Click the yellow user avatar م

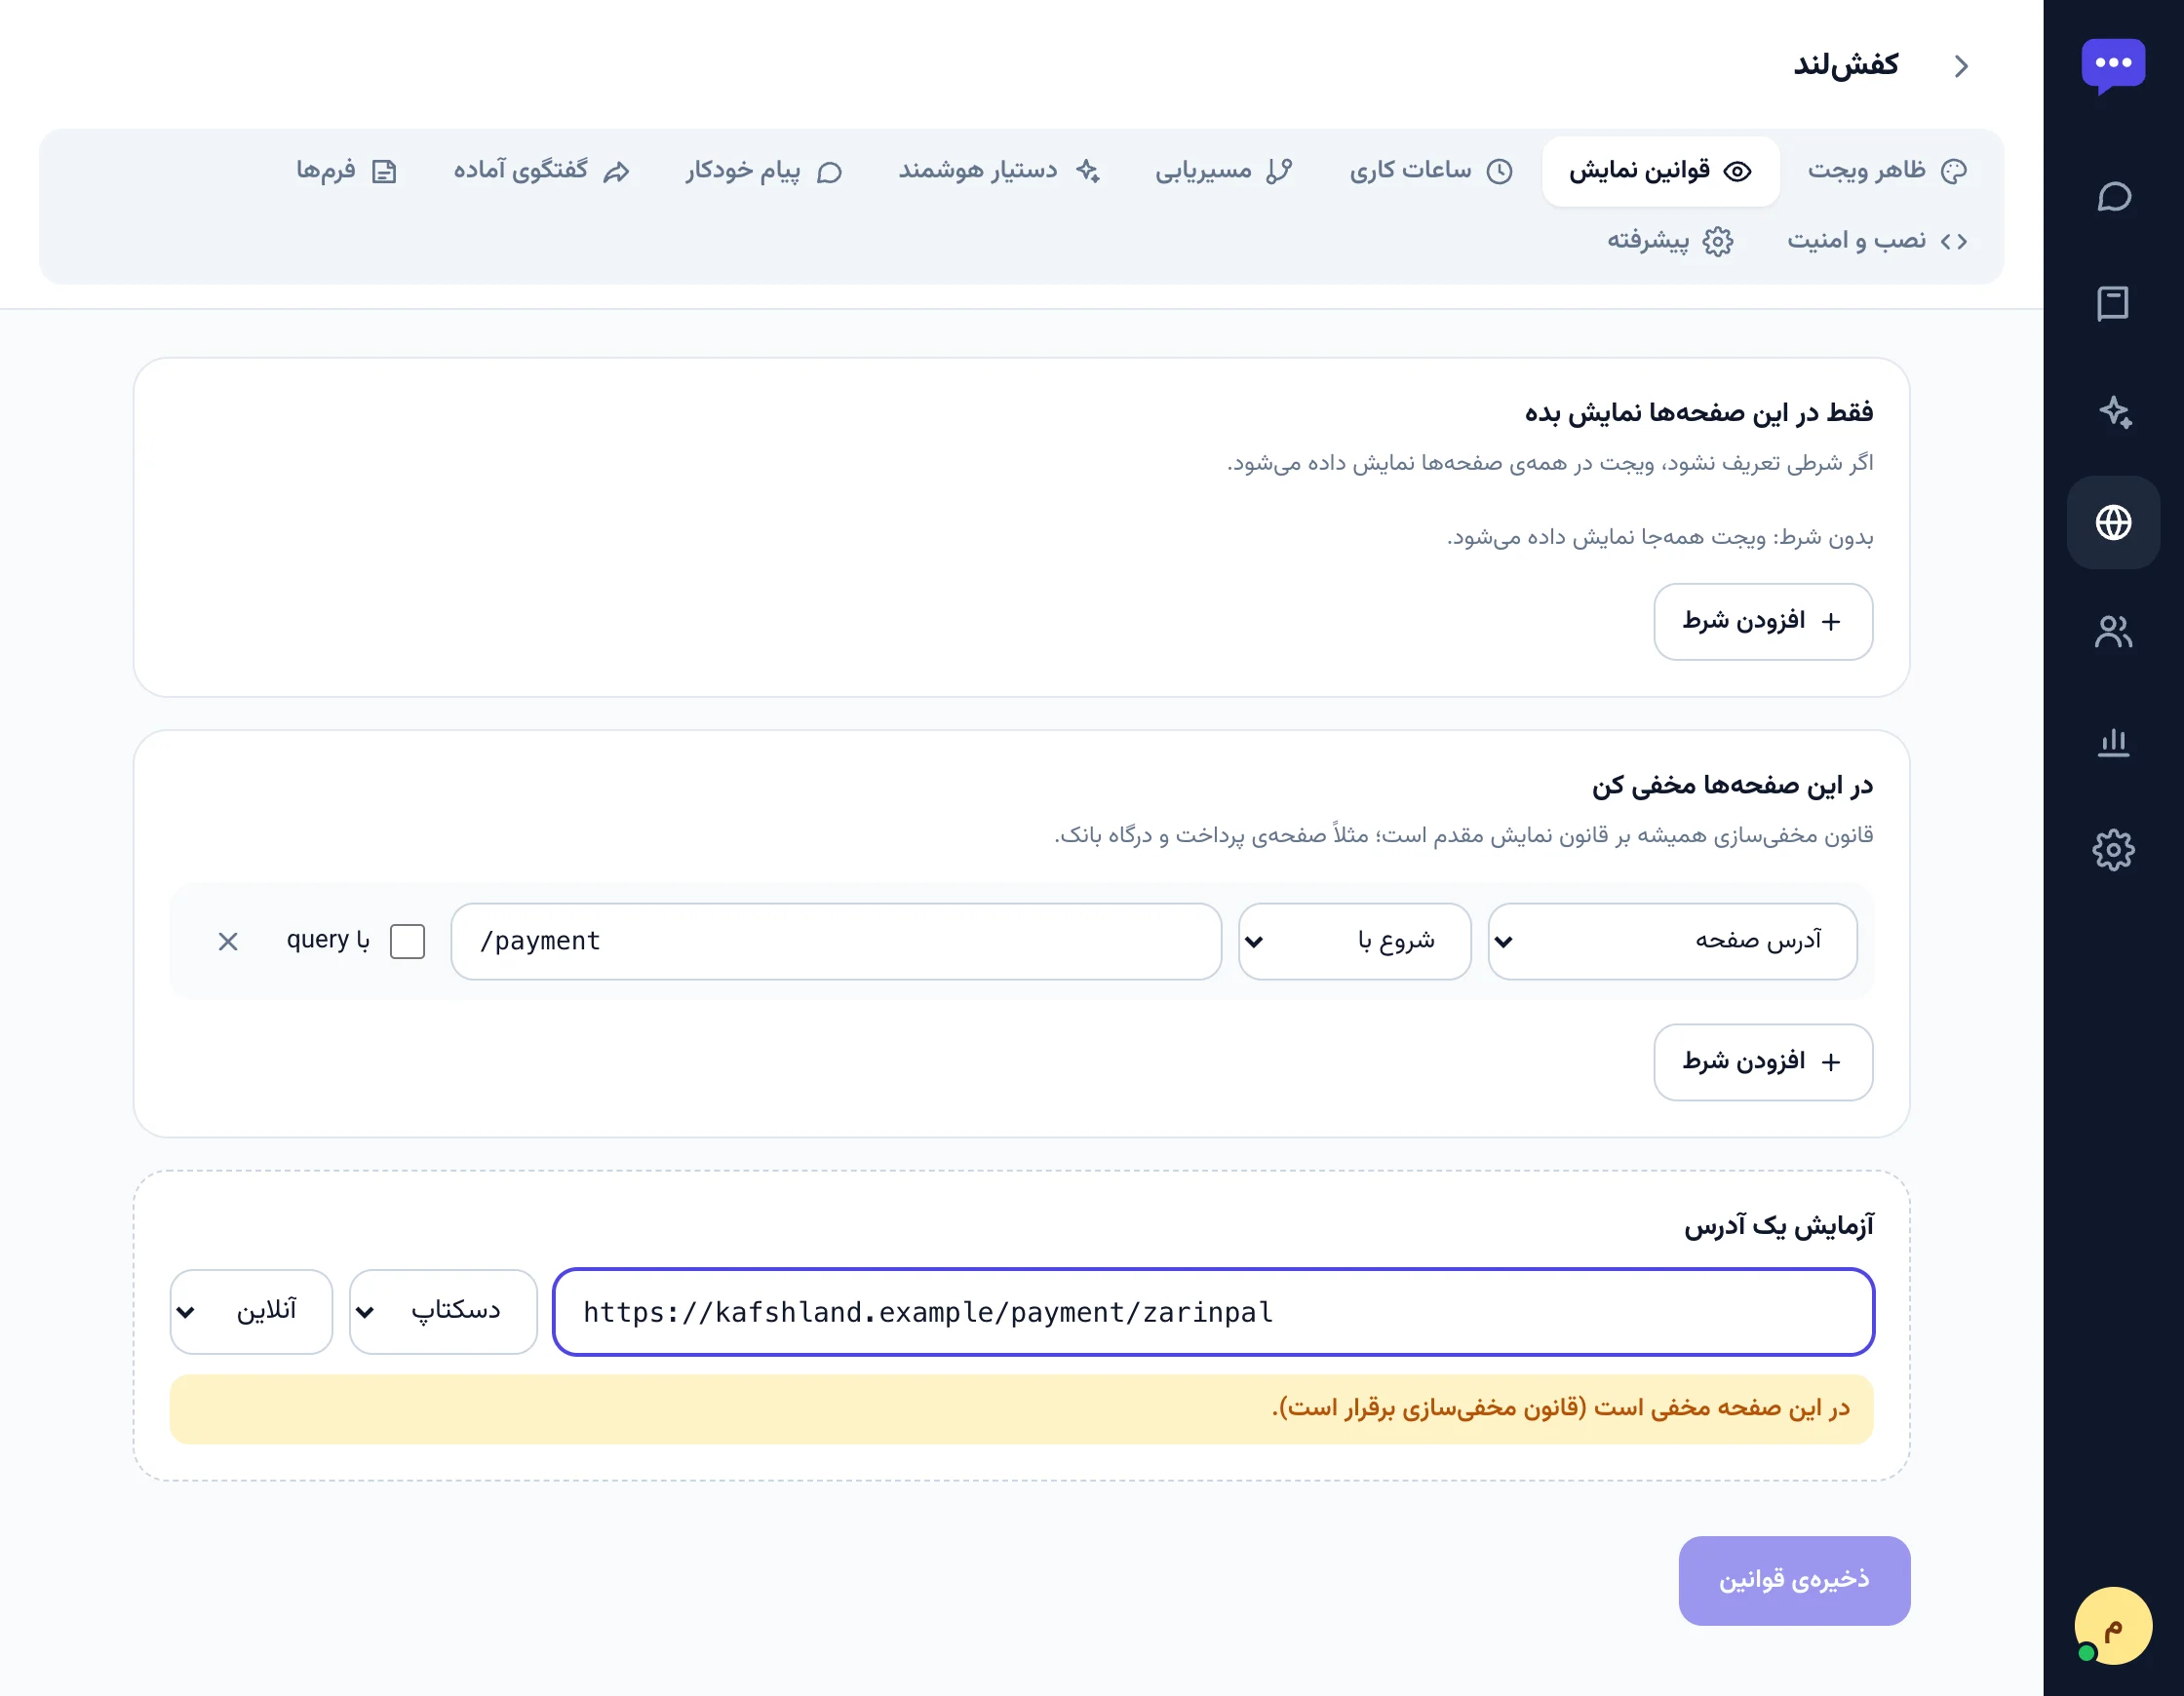pos(2113,1626)
